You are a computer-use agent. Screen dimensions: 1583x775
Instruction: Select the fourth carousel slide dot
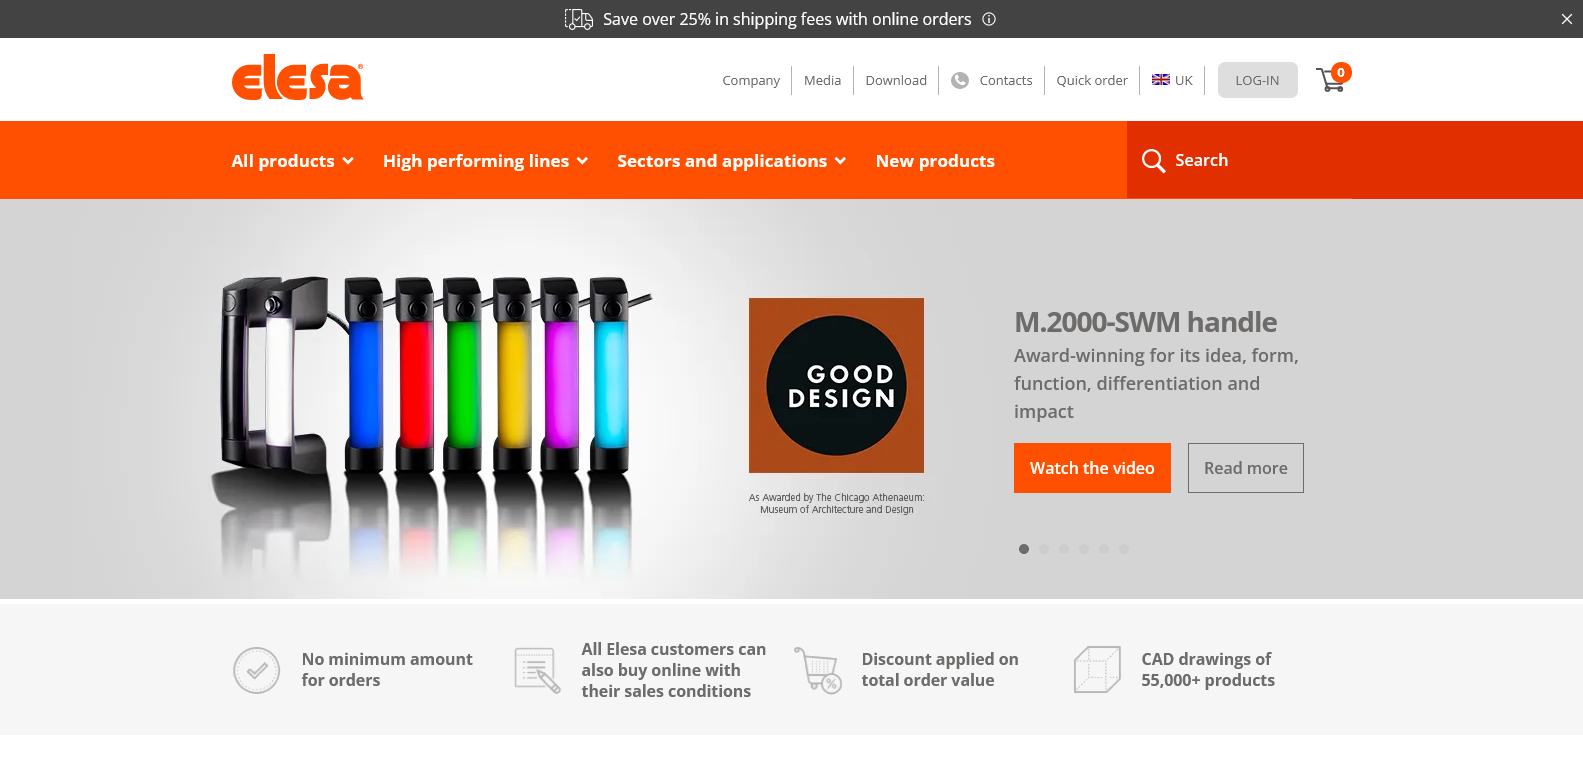point(1084,549)
